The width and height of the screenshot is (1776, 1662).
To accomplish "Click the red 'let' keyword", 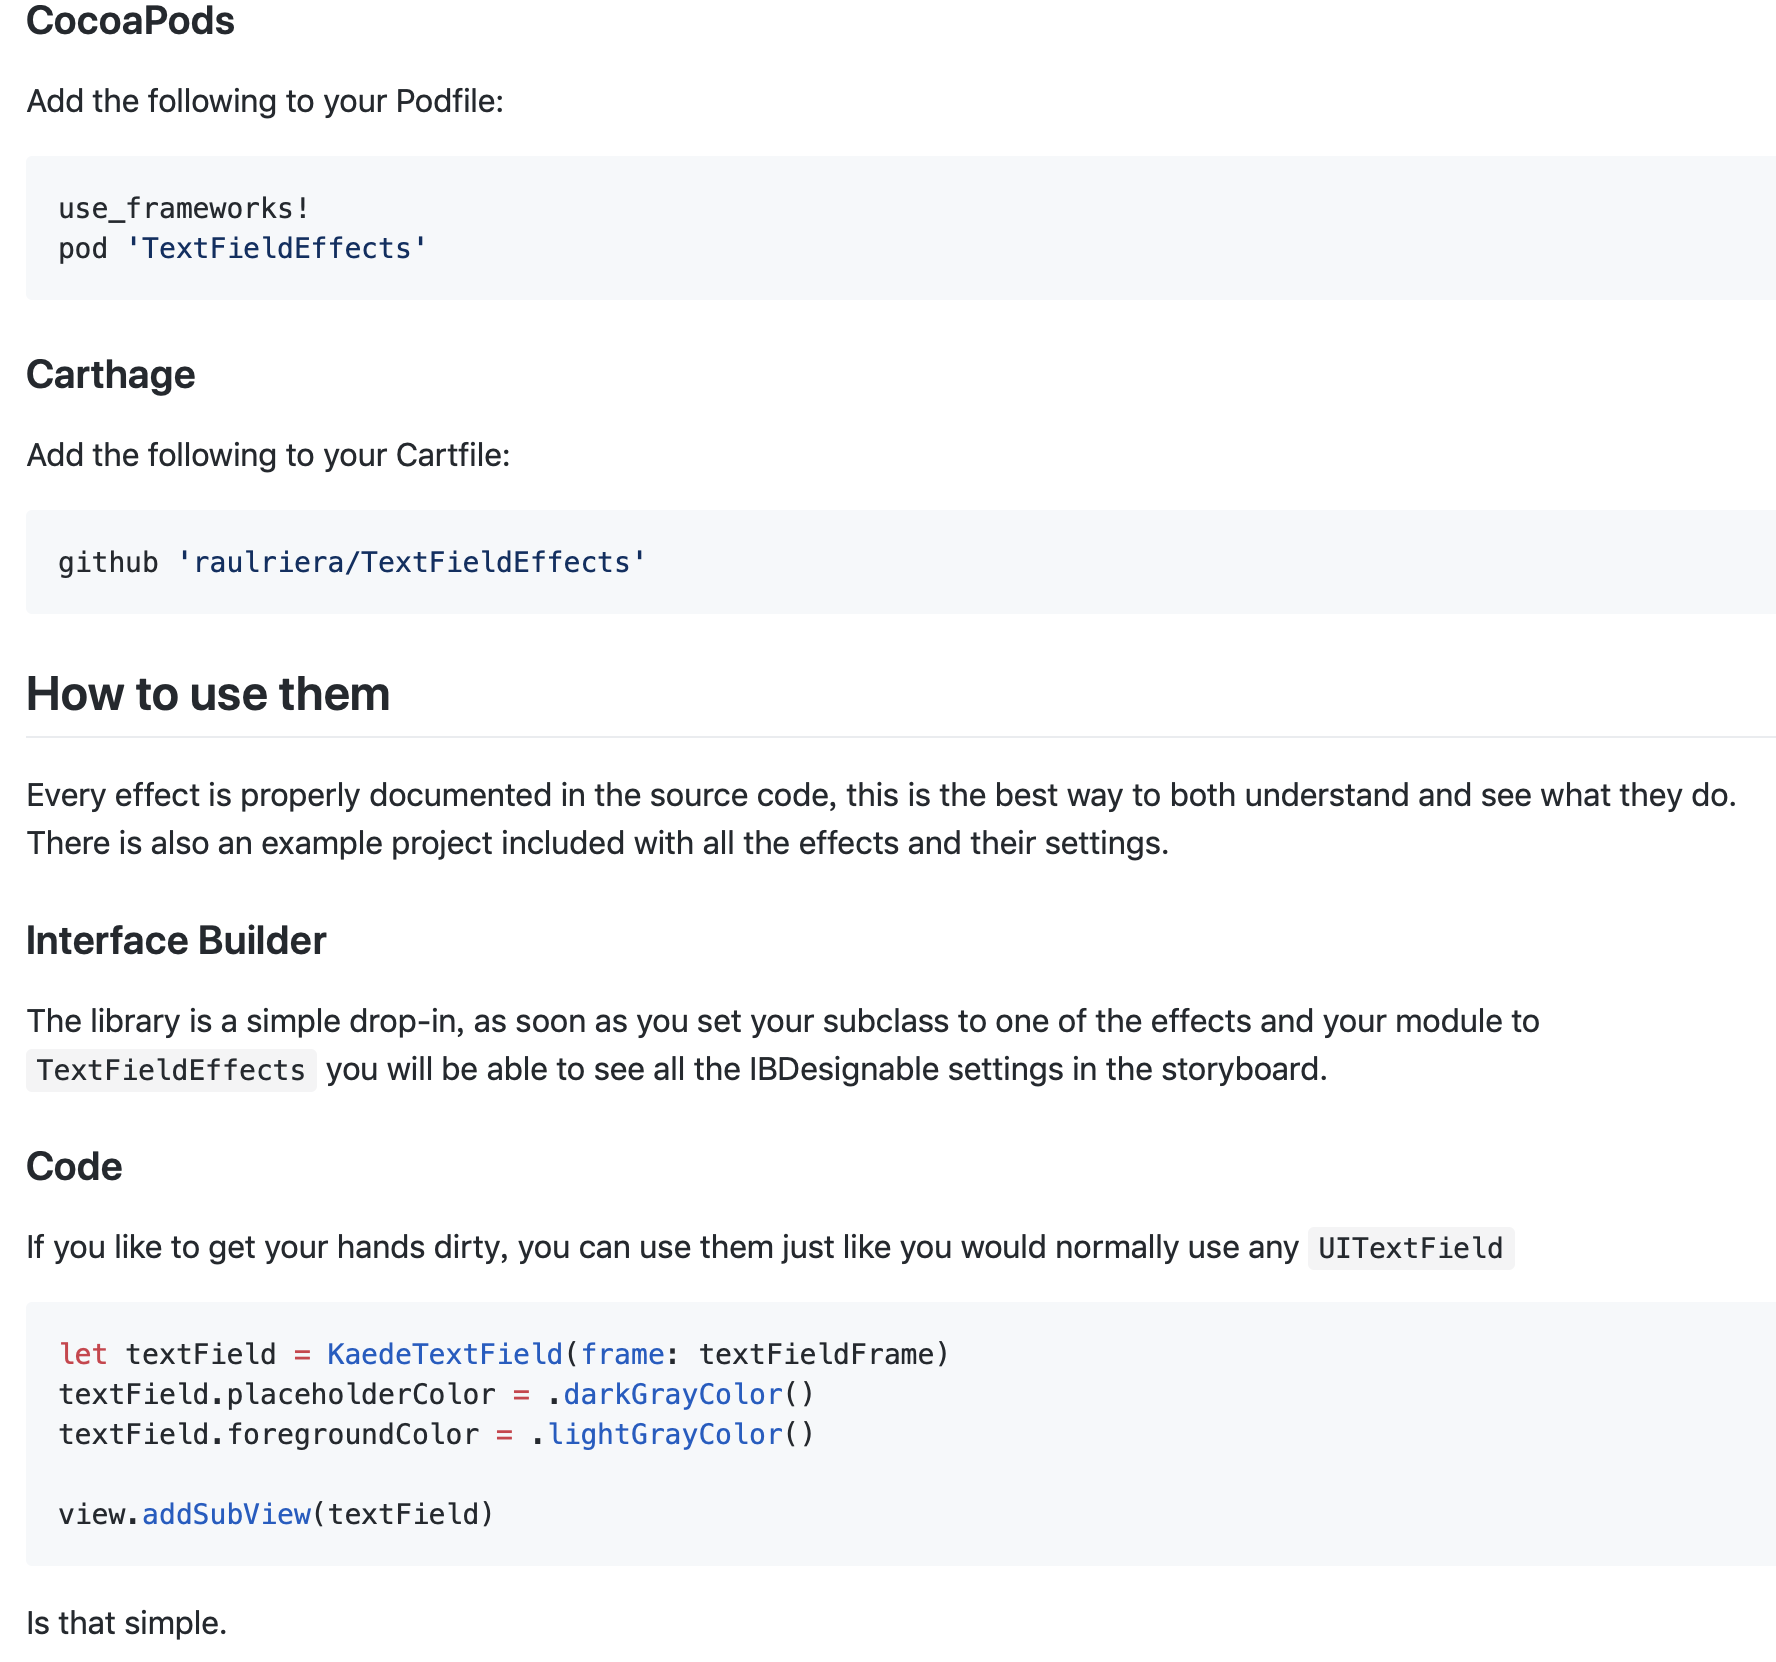I will click(x=83, y=1355).
